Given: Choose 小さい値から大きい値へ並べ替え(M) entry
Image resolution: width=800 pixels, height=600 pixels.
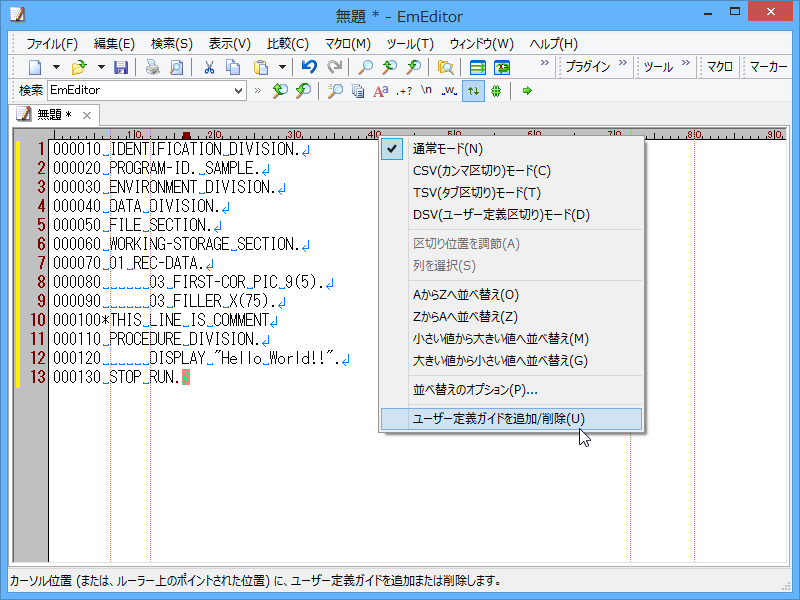Looking at the screenshot, I should coord(511,339).
